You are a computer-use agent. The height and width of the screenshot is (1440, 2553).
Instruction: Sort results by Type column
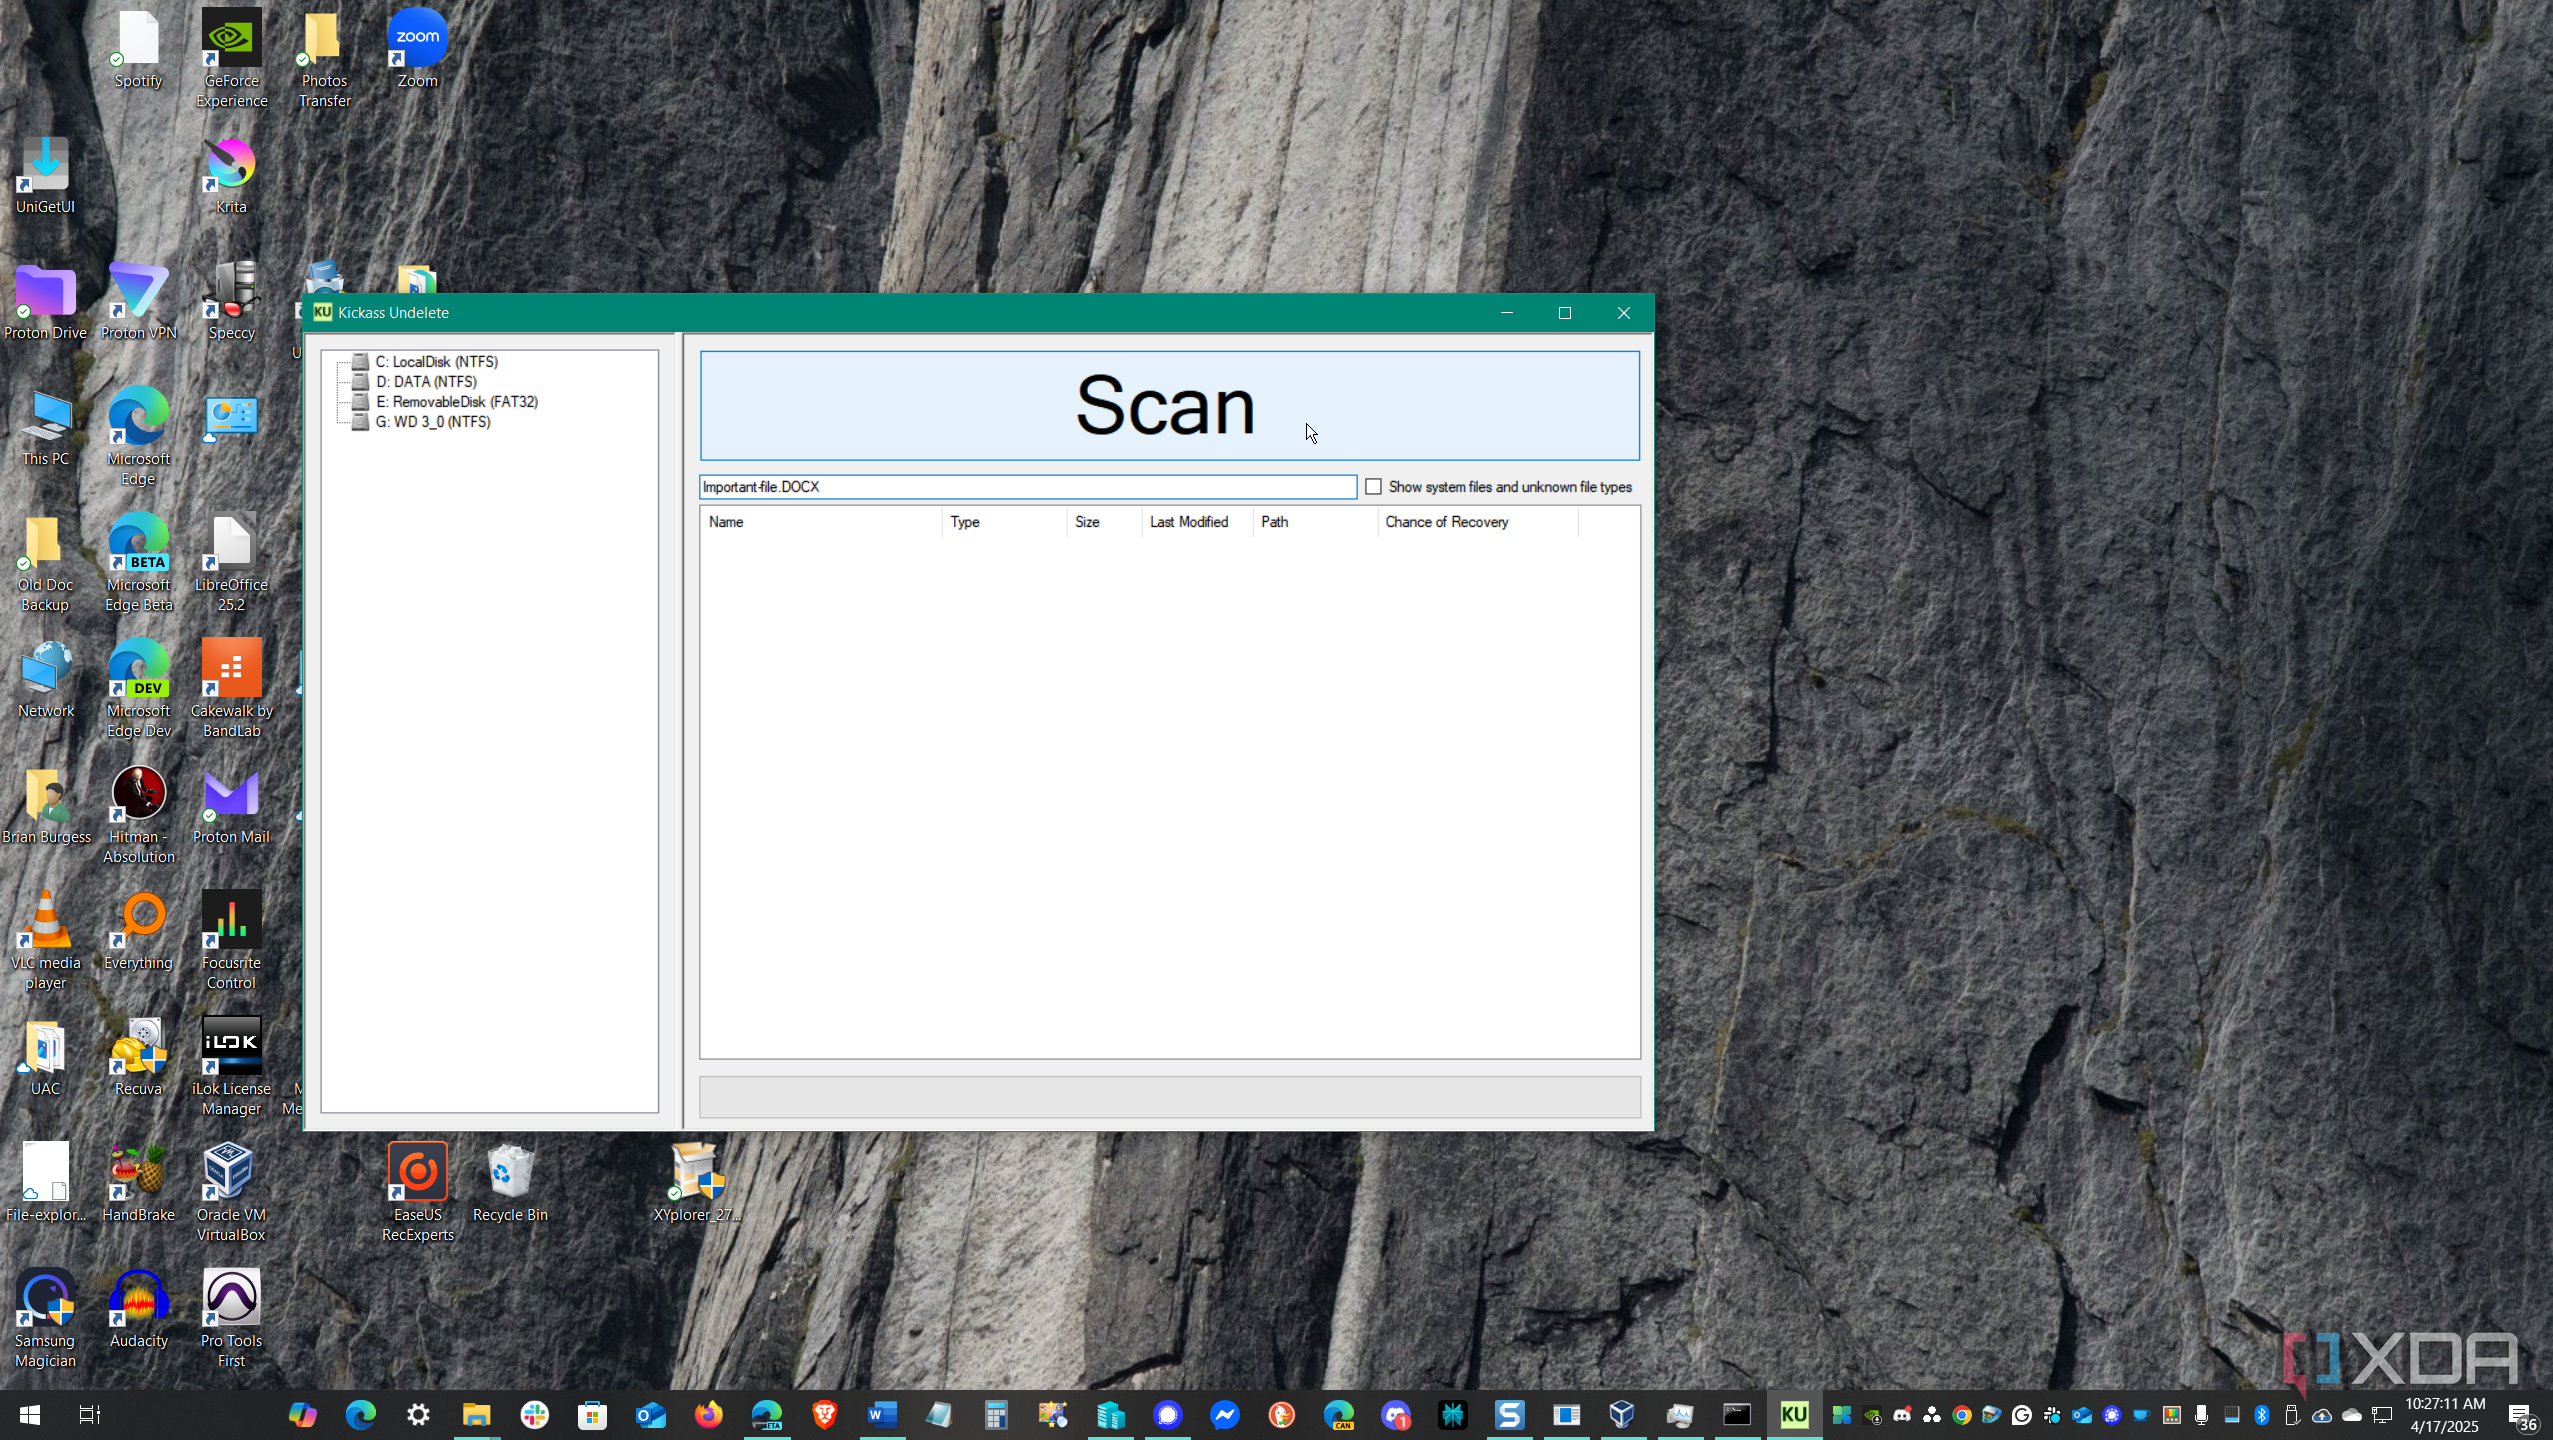coord(1004,522)
